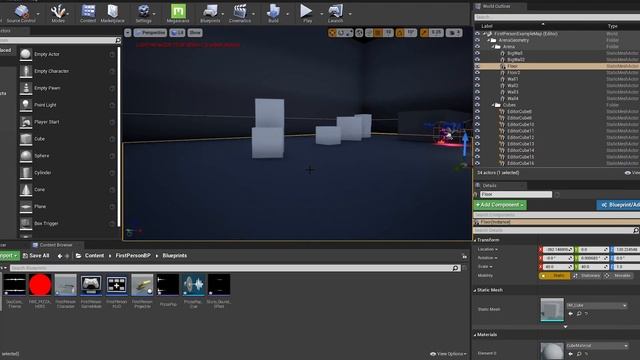Click Save All in Content Browser
The image size is (640, 360).
pos(36,256)
